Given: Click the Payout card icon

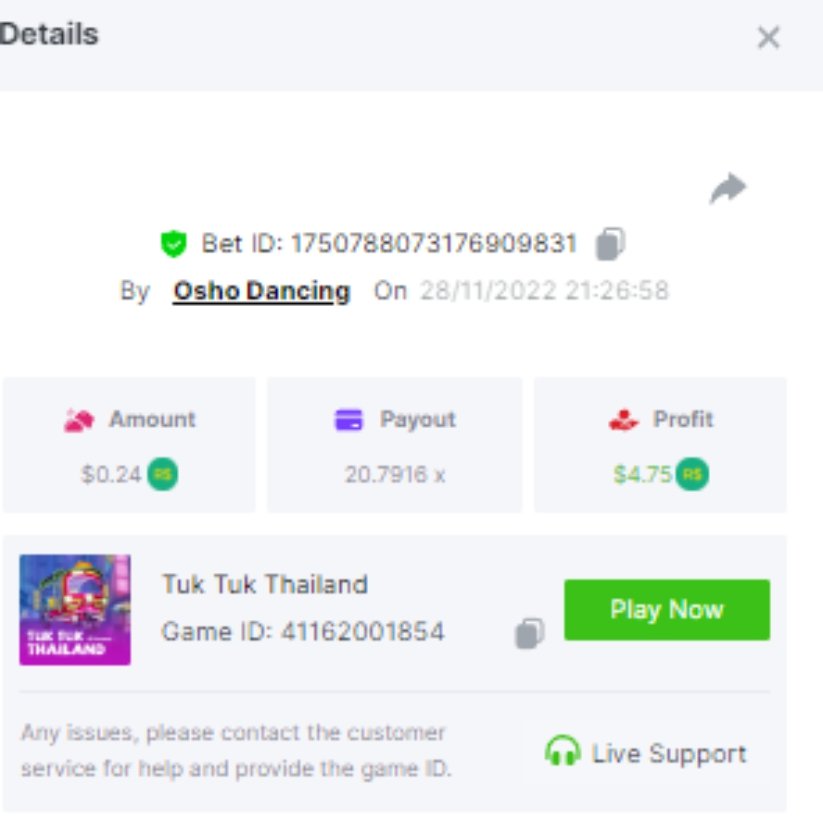Looking at the screenshot, I should (x=349, y=420).
